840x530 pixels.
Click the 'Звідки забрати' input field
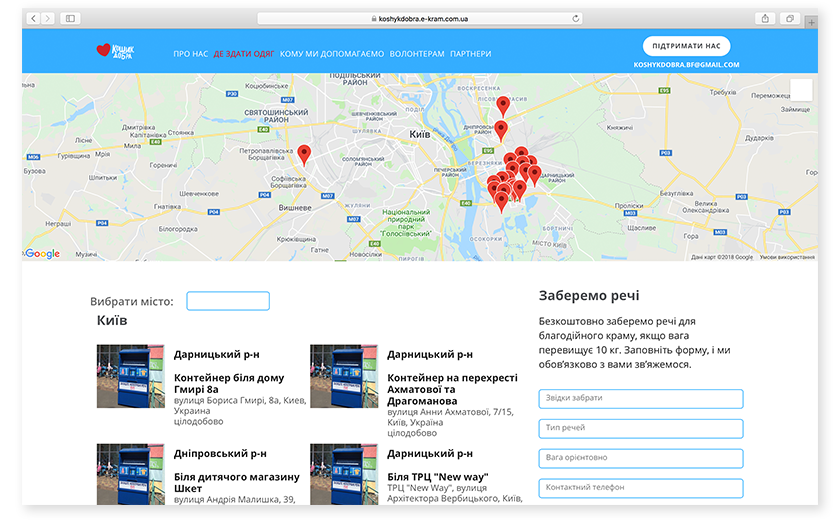[x=640, y=398]
